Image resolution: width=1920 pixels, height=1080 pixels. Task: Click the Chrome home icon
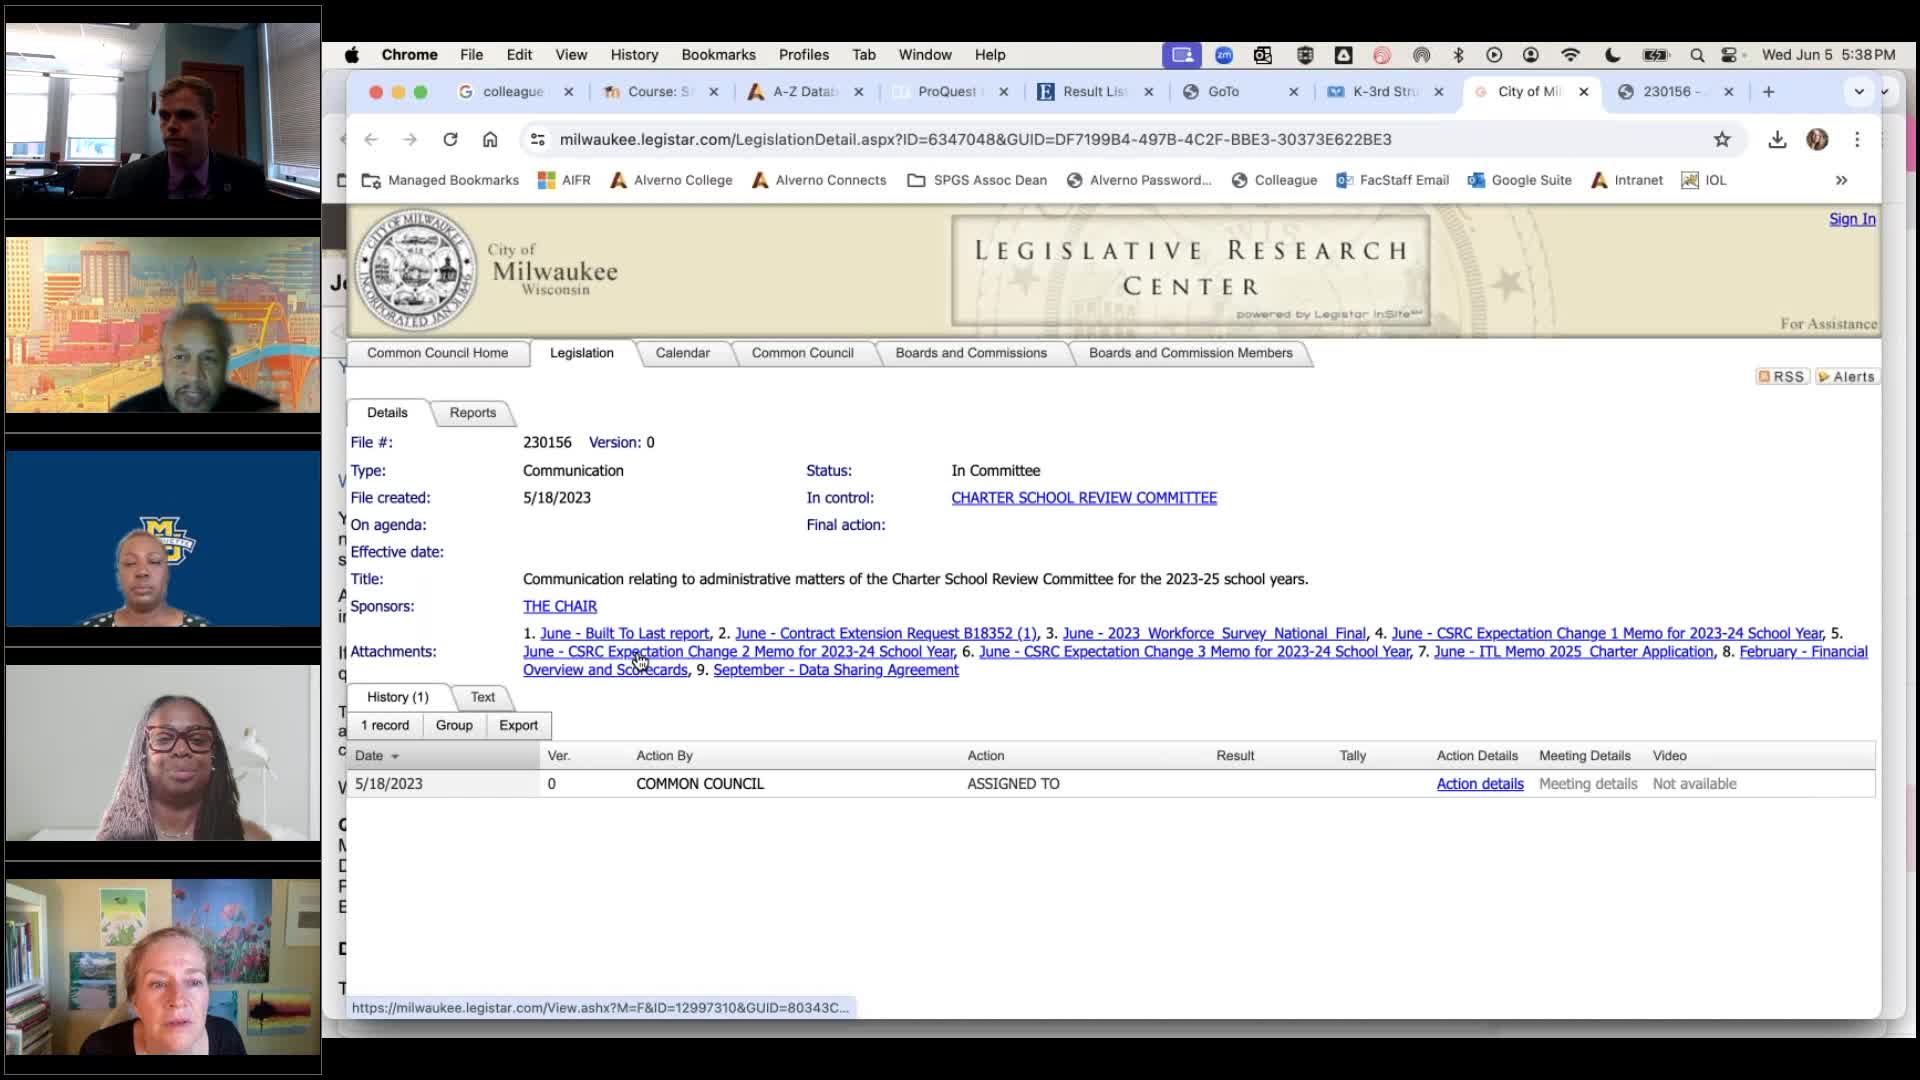490,140
